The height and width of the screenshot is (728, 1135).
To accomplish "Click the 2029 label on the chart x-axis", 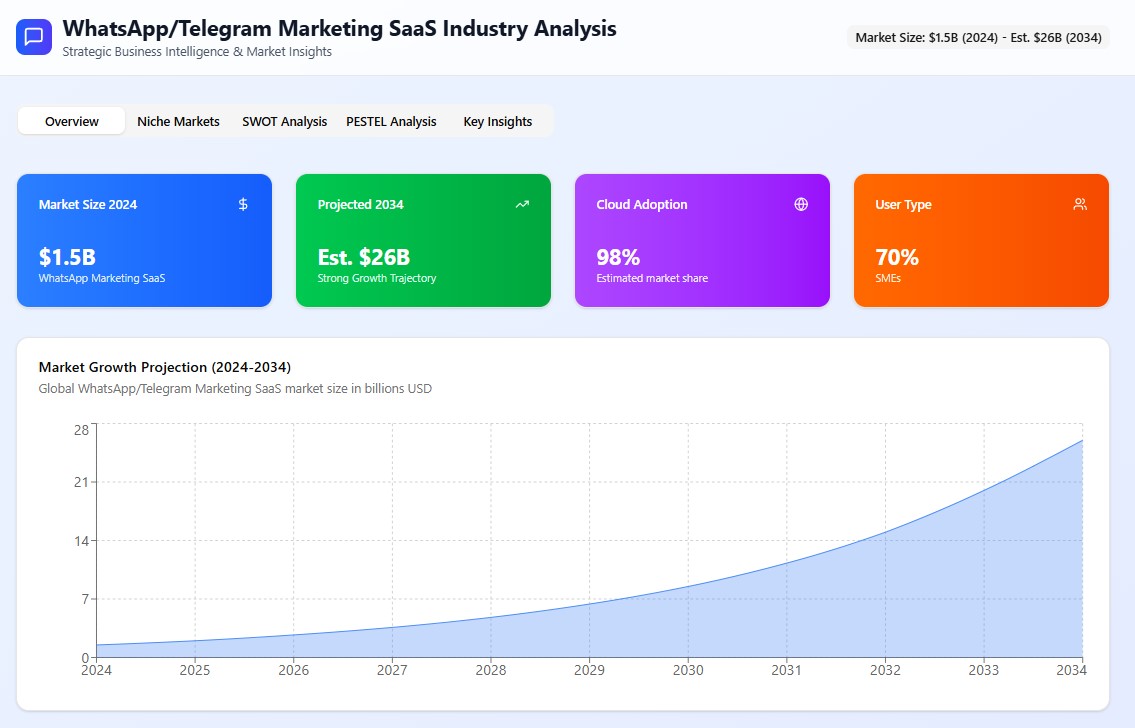I will pos(589,670).
